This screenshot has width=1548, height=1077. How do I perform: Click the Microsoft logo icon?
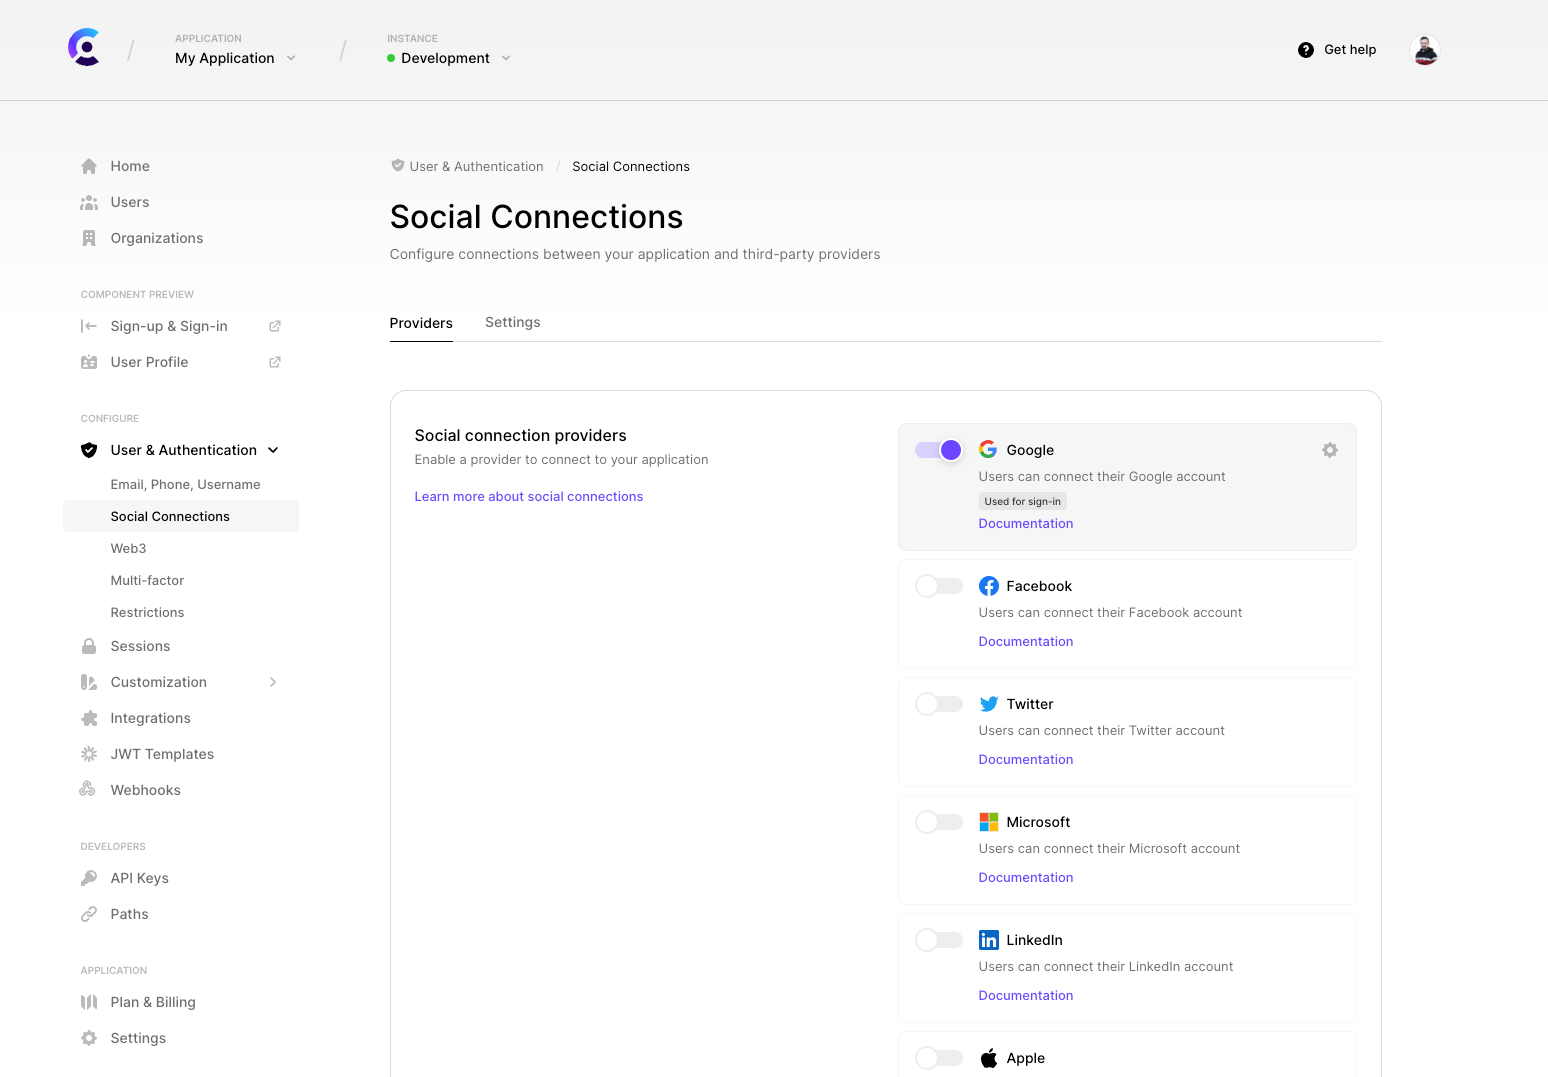click(989, 822)
